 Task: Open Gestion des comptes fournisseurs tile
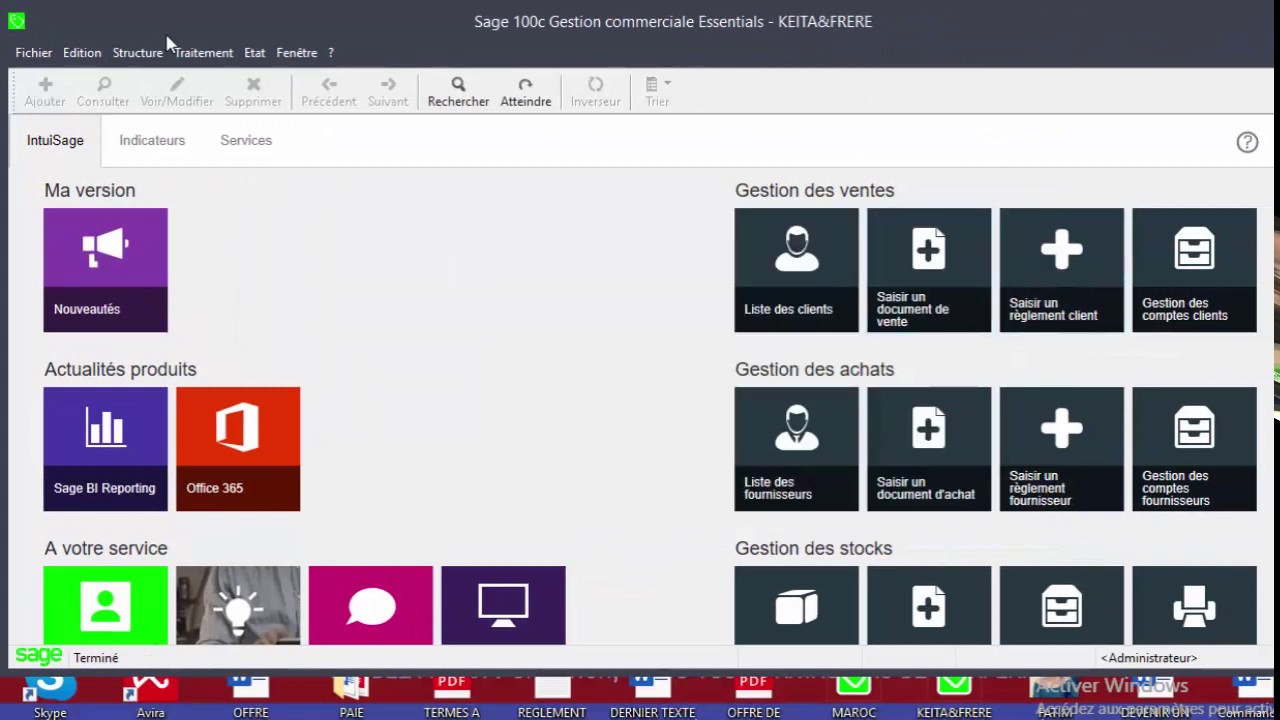point(1194,449)
